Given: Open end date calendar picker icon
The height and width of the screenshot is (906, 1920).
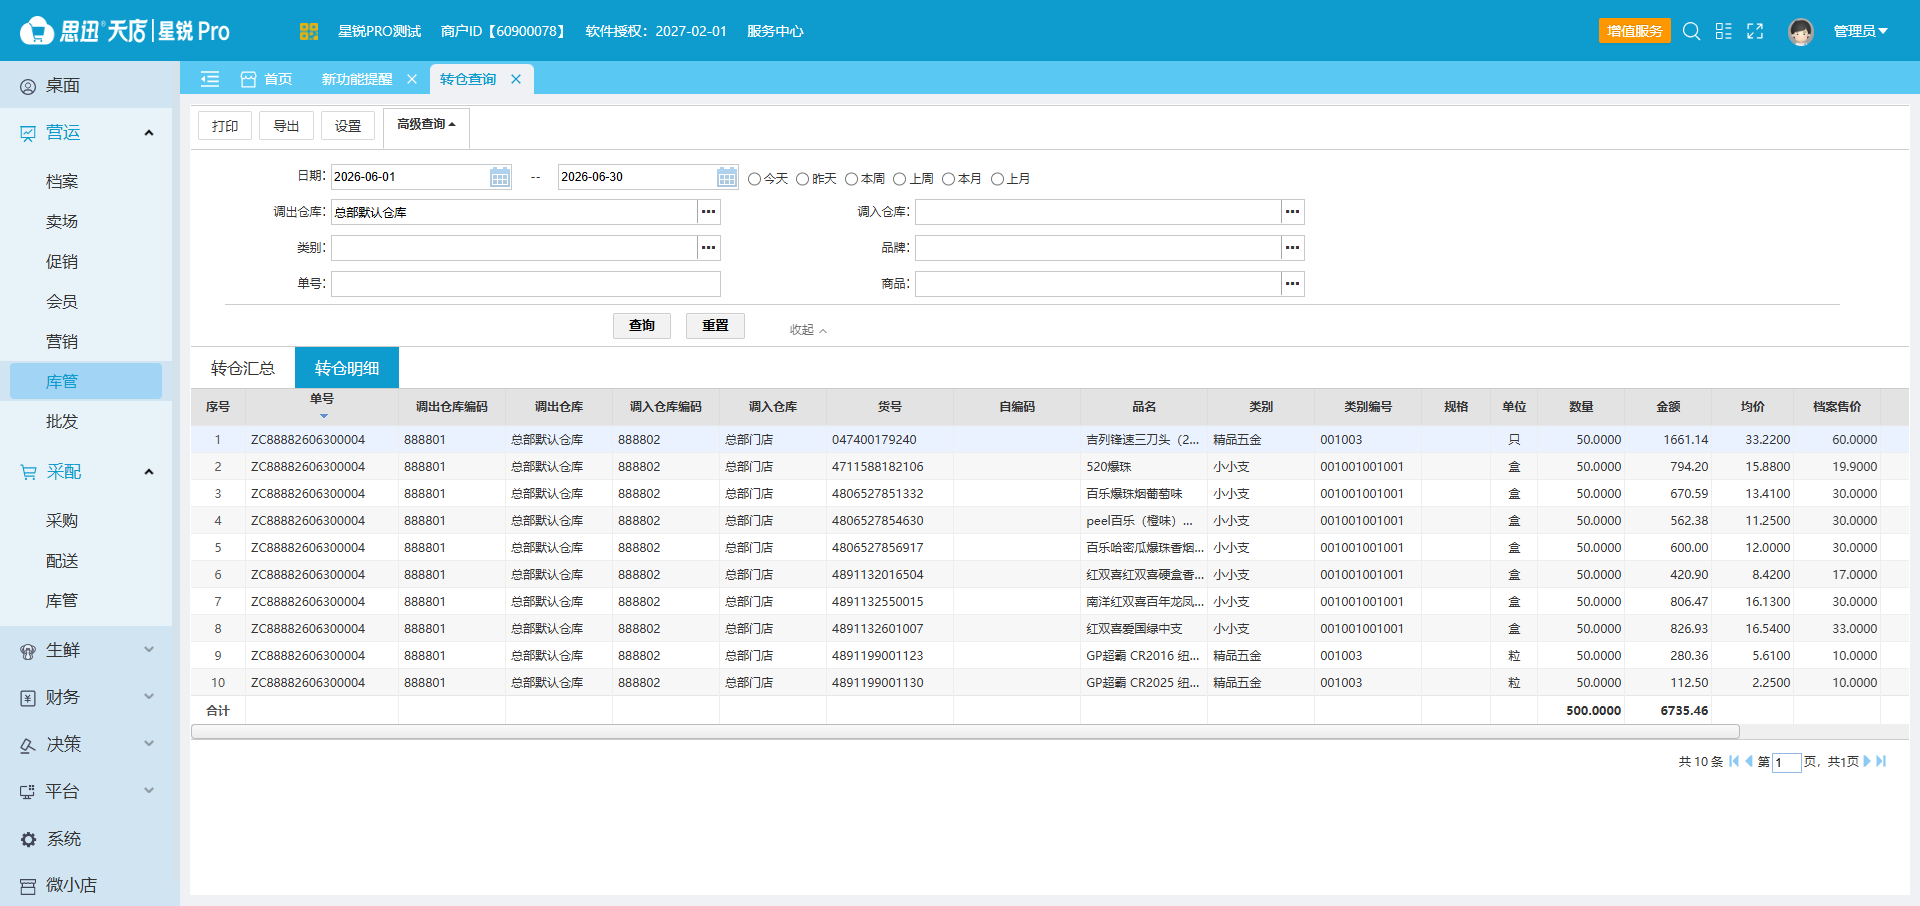Looking at the screenshot, I should (x=727, y=177).
